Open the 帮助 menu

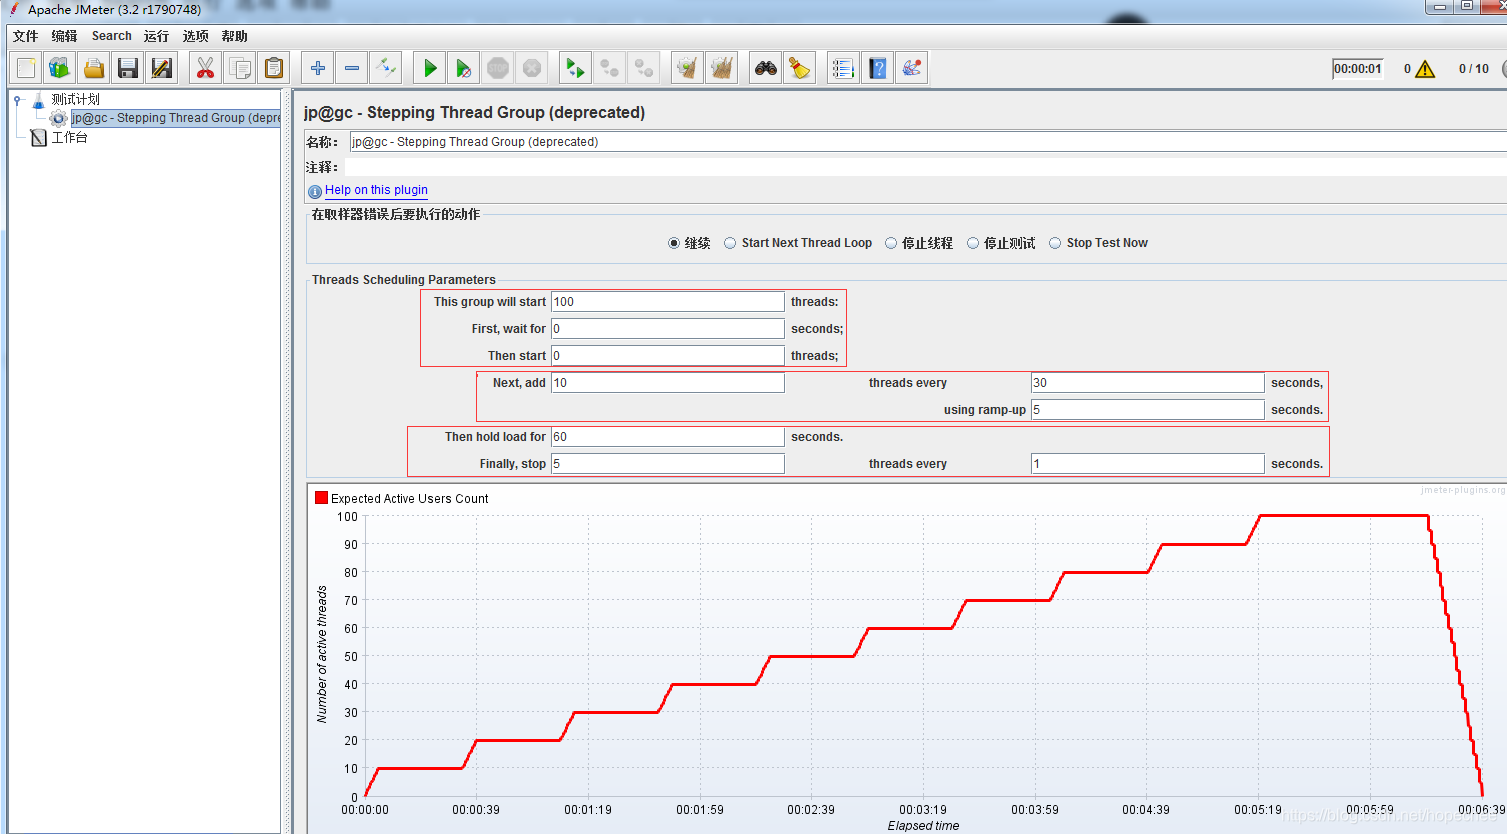pyautogui.click(x=234, y=36)
